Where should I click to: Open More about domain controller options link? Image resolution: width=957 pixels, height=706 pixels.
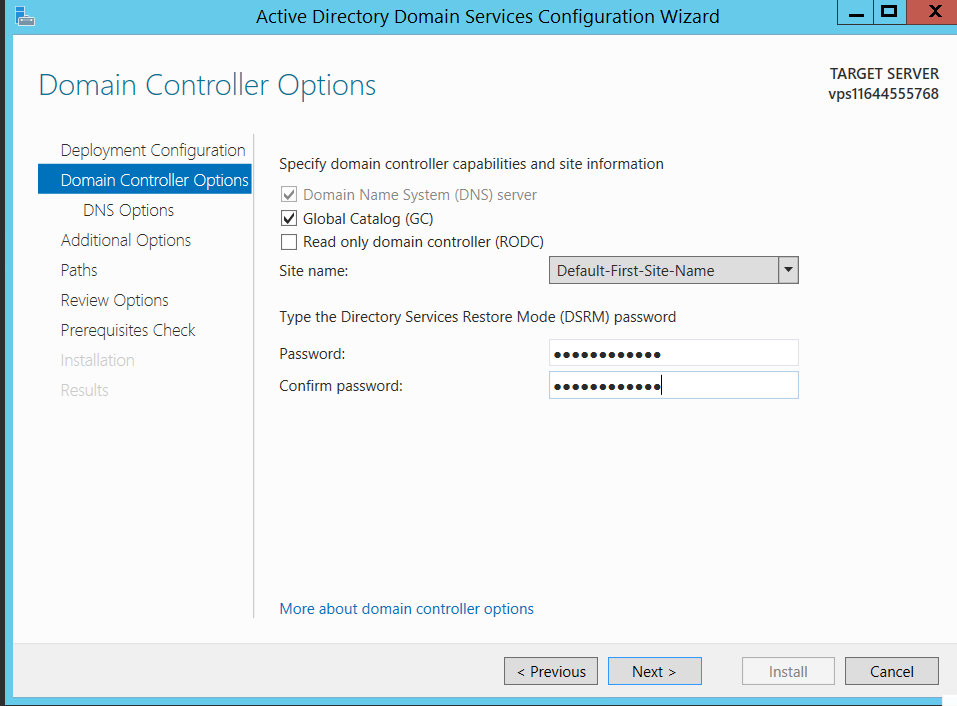point(406,609)
